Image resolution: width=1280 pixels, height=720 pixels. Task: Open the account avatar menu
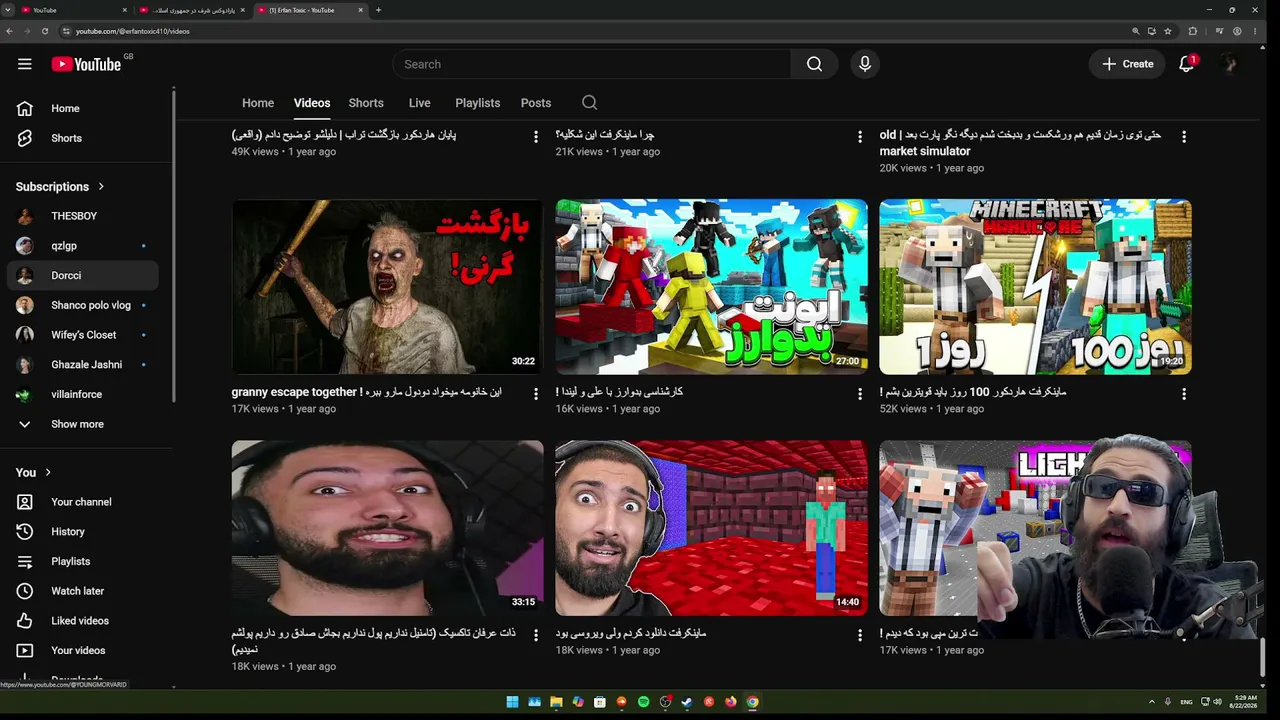point(1230,64)
